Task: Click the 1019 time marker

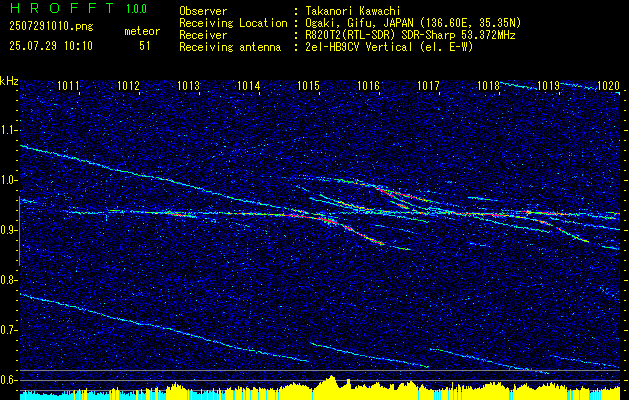Action: 548,85
